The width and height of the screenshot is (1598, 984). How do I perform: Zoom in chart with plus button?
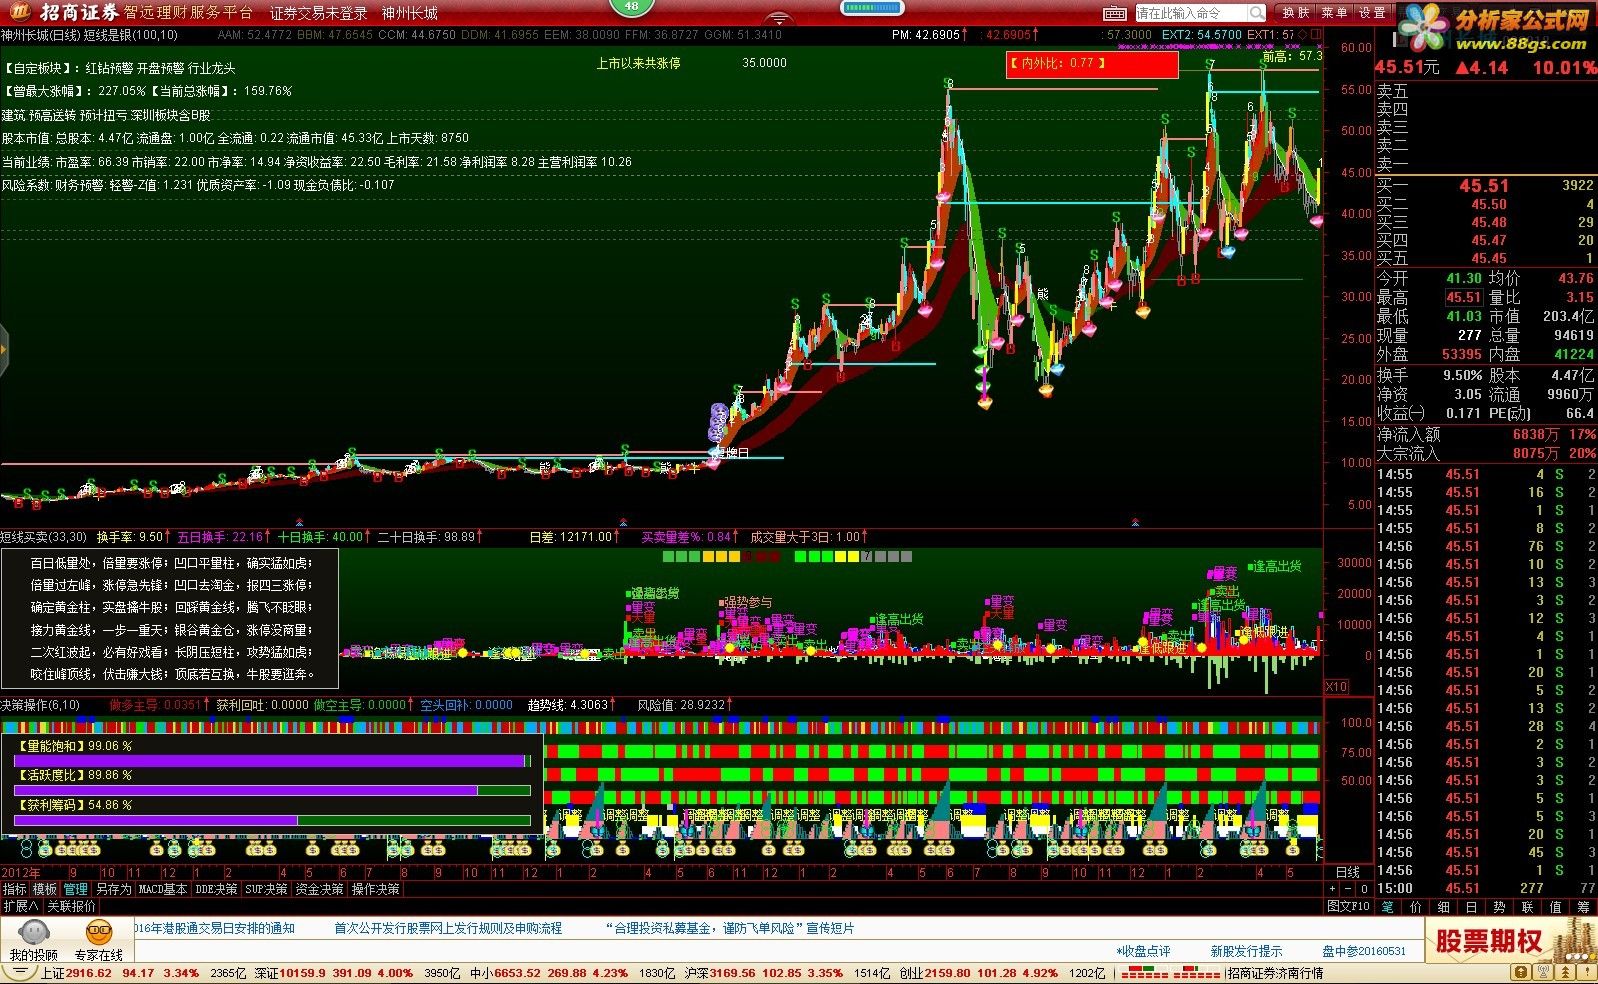(1332, 889)
